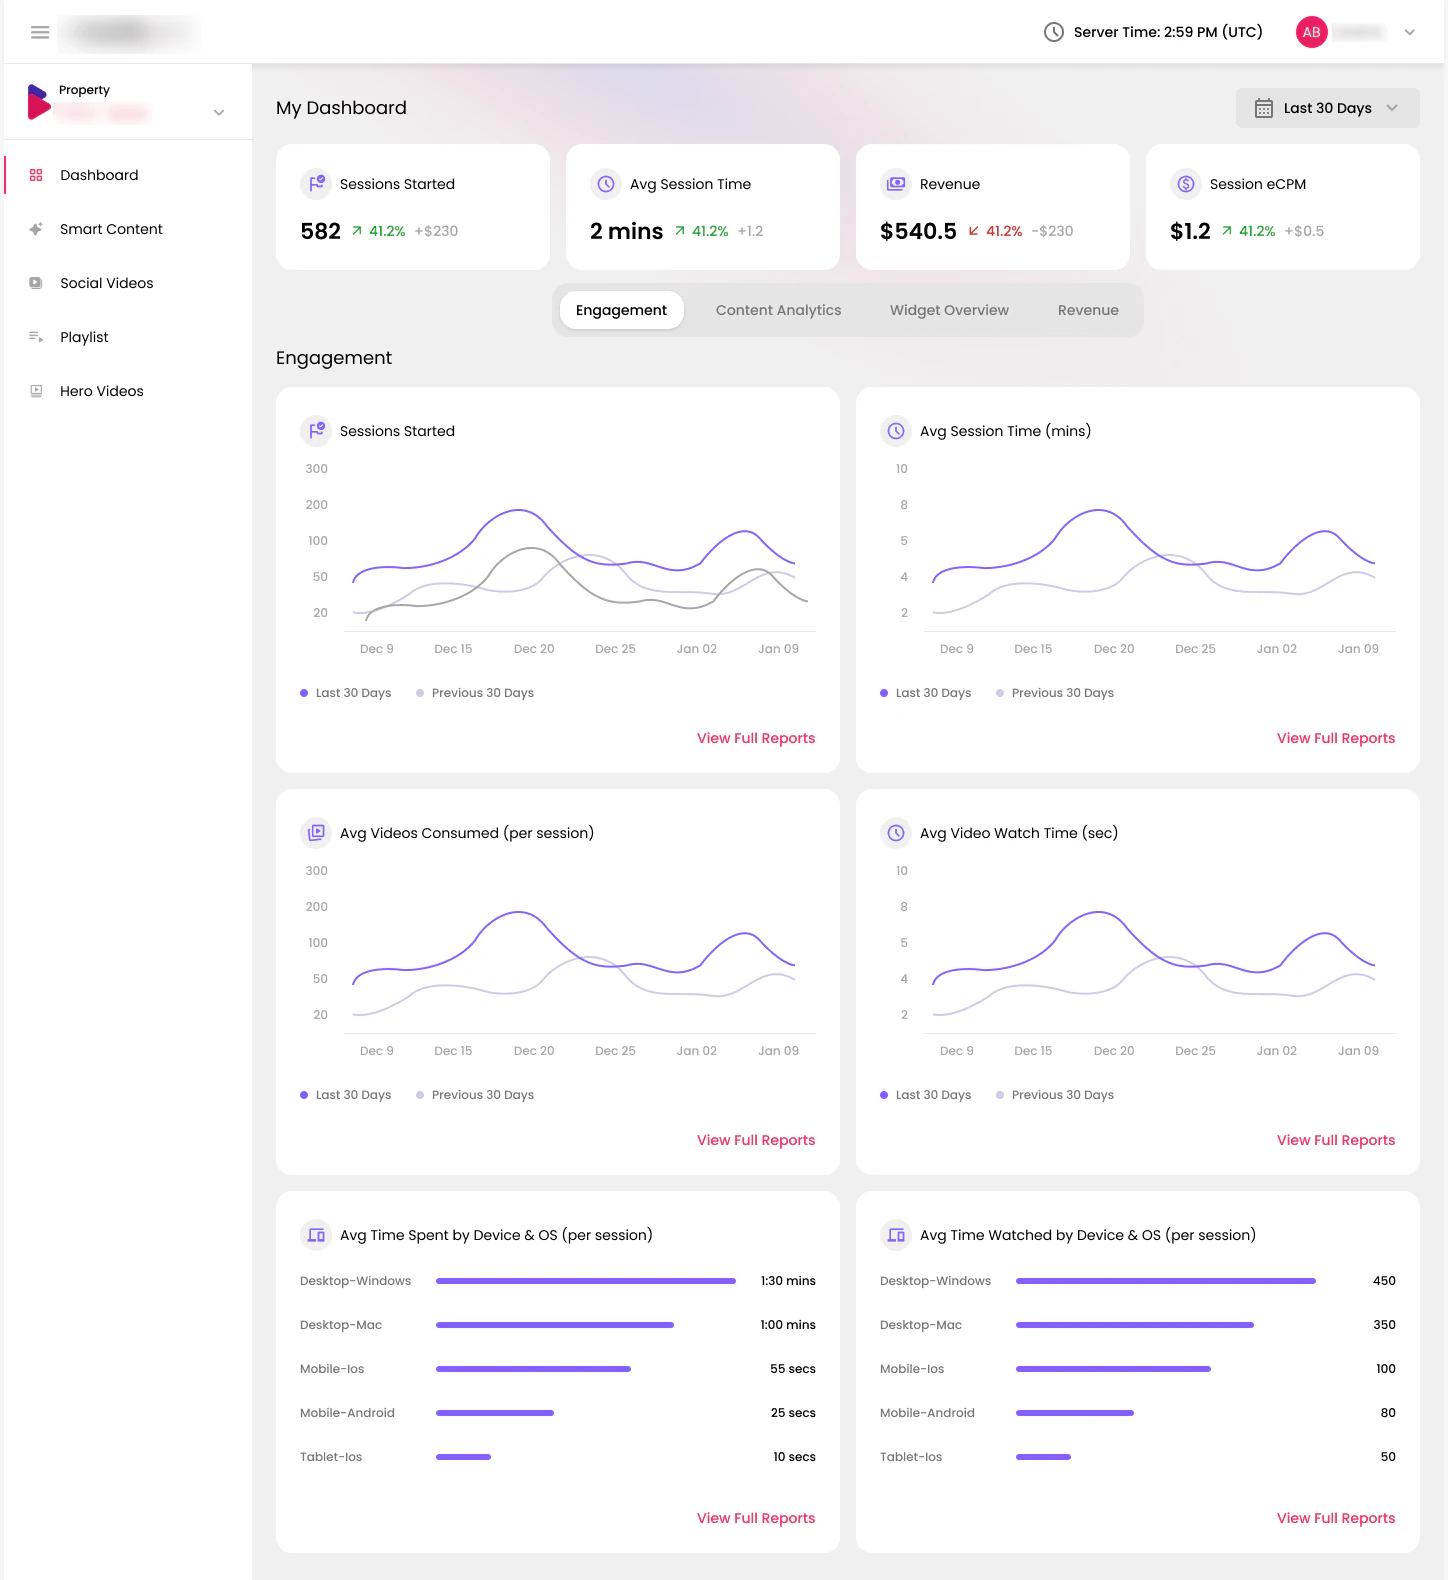This screenshot has width=1448, height=1580.
Task: Expand the user account dropdown chevron
Action: tap(1409, 32)
